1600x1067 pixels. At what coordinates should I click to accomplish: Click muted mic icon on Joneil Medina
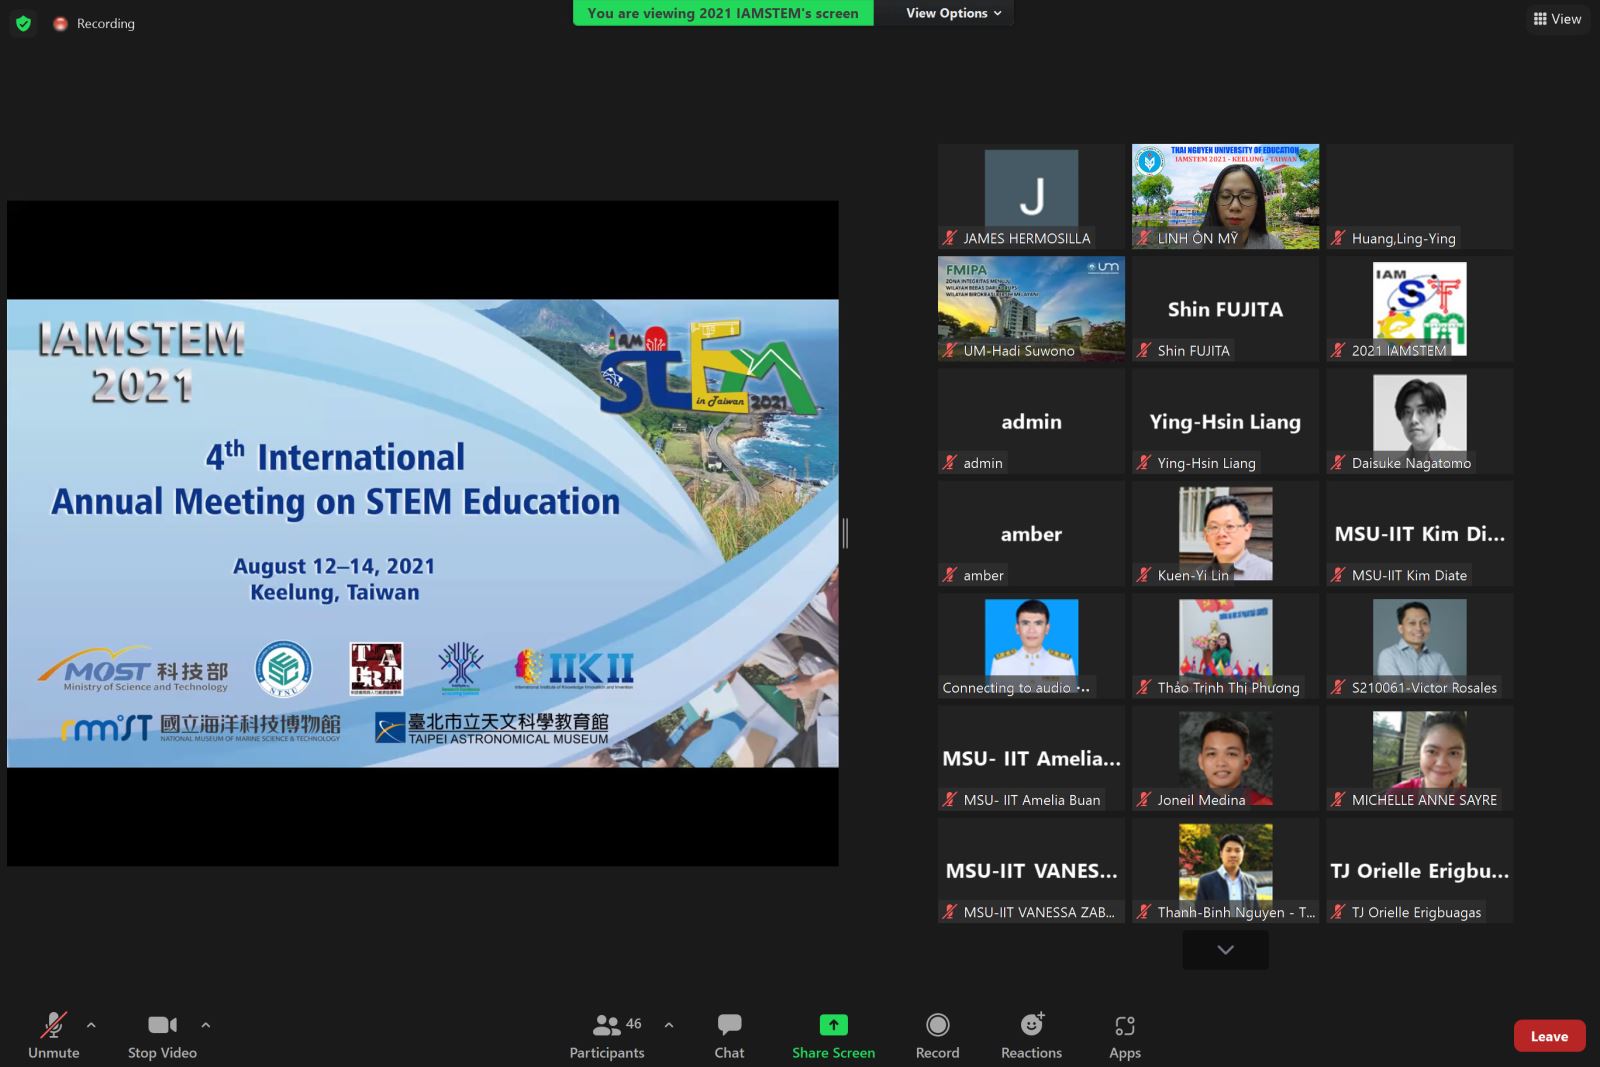click(x=1144, y=800)
